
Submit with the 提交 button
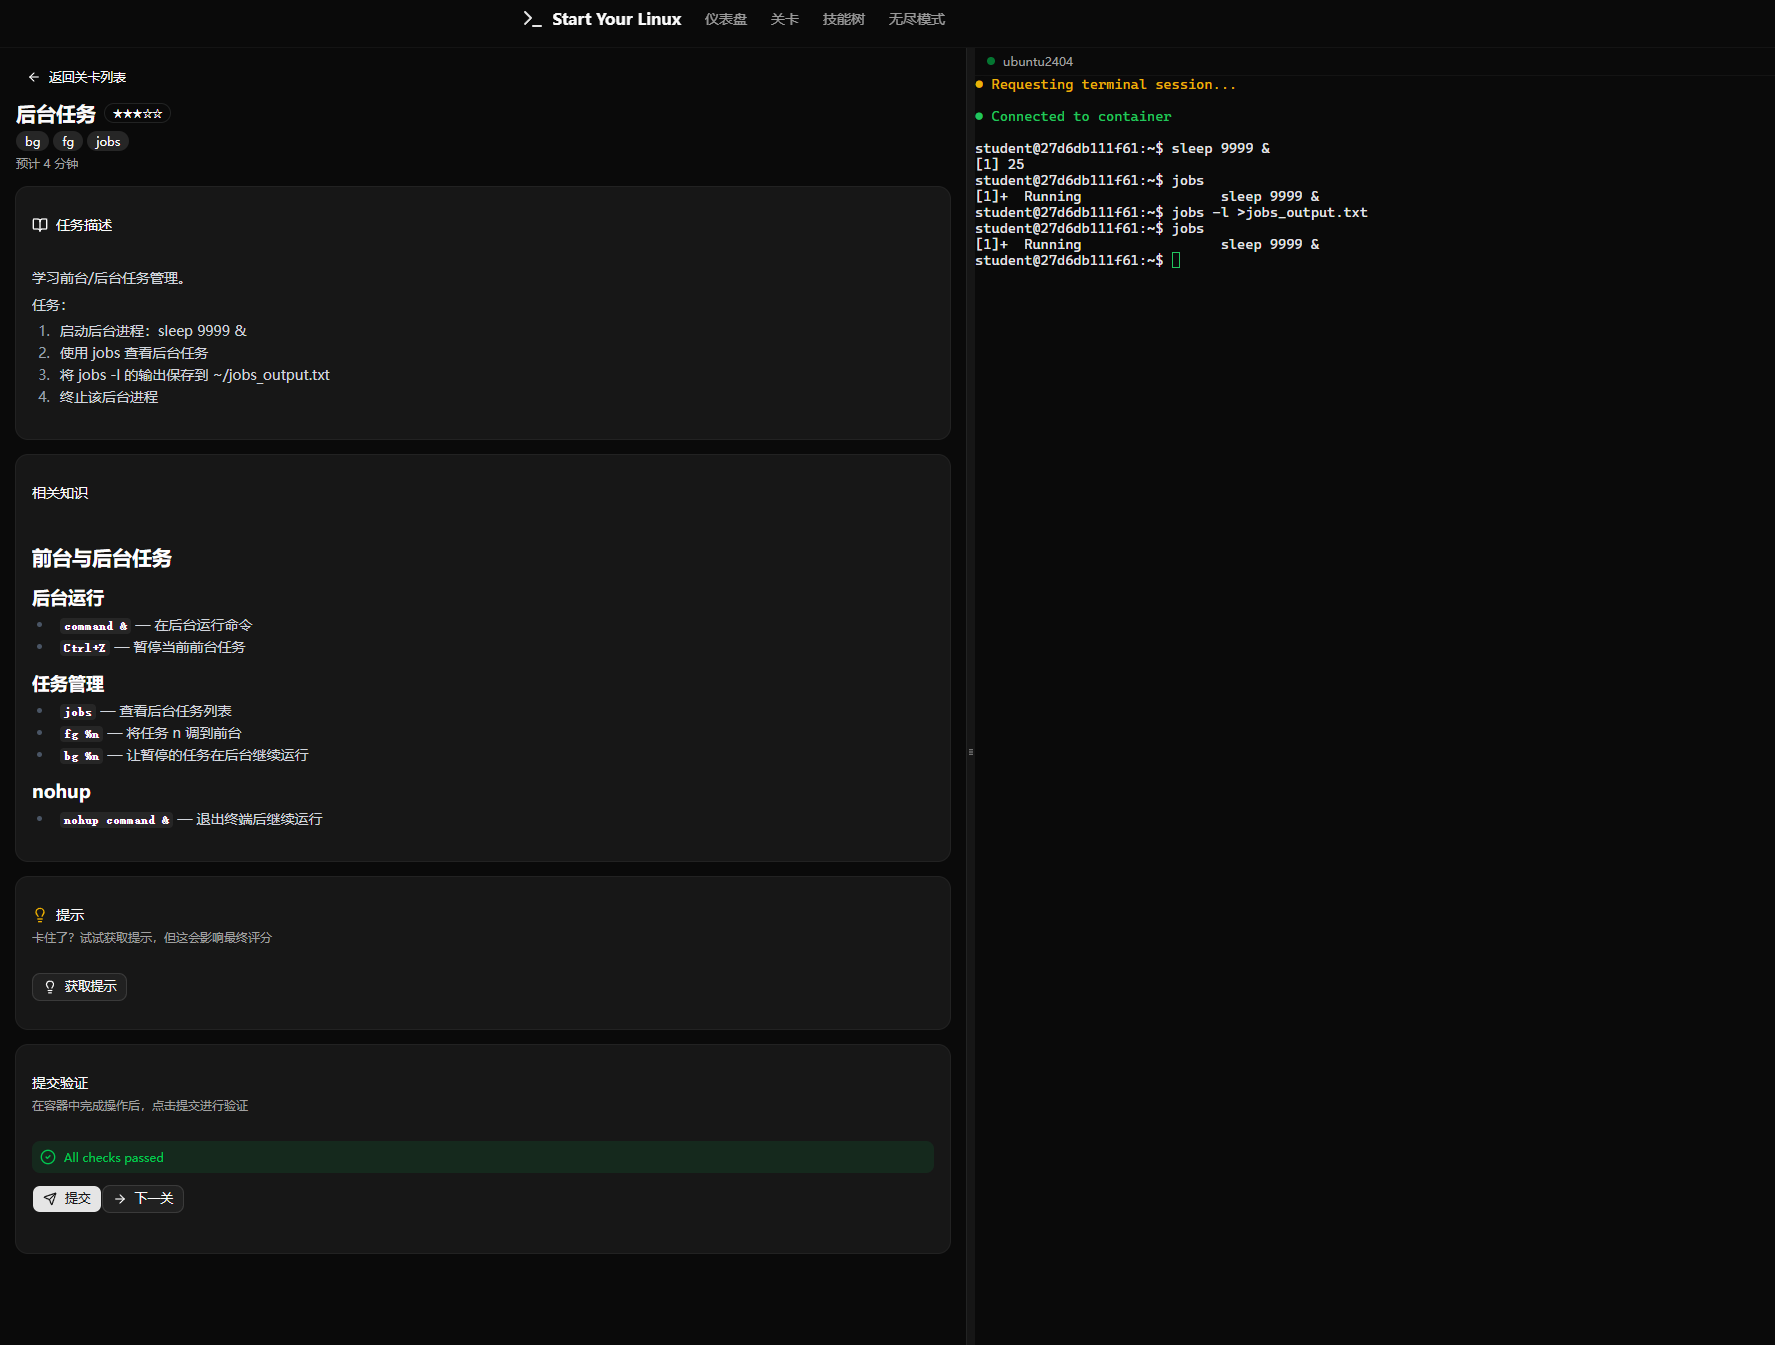67,1198
